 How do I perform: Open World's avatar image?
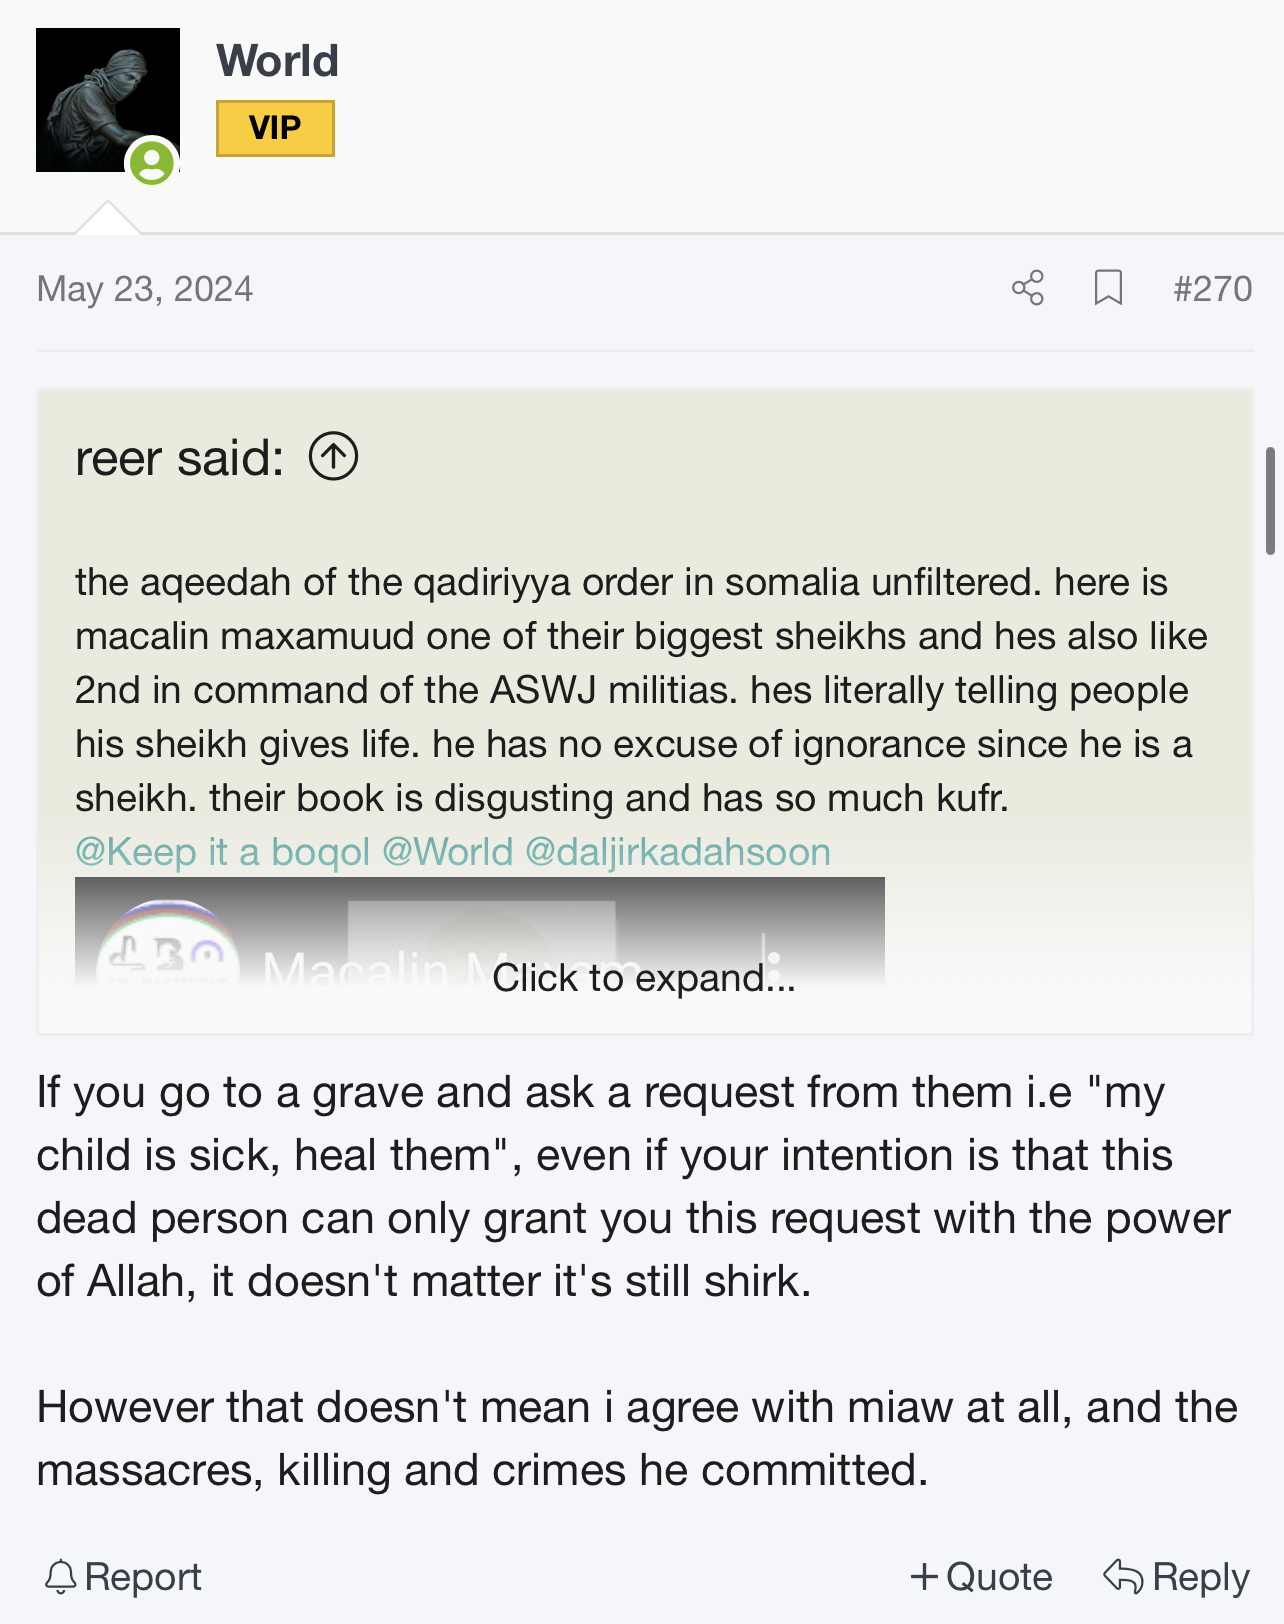(x=107, y=99)
